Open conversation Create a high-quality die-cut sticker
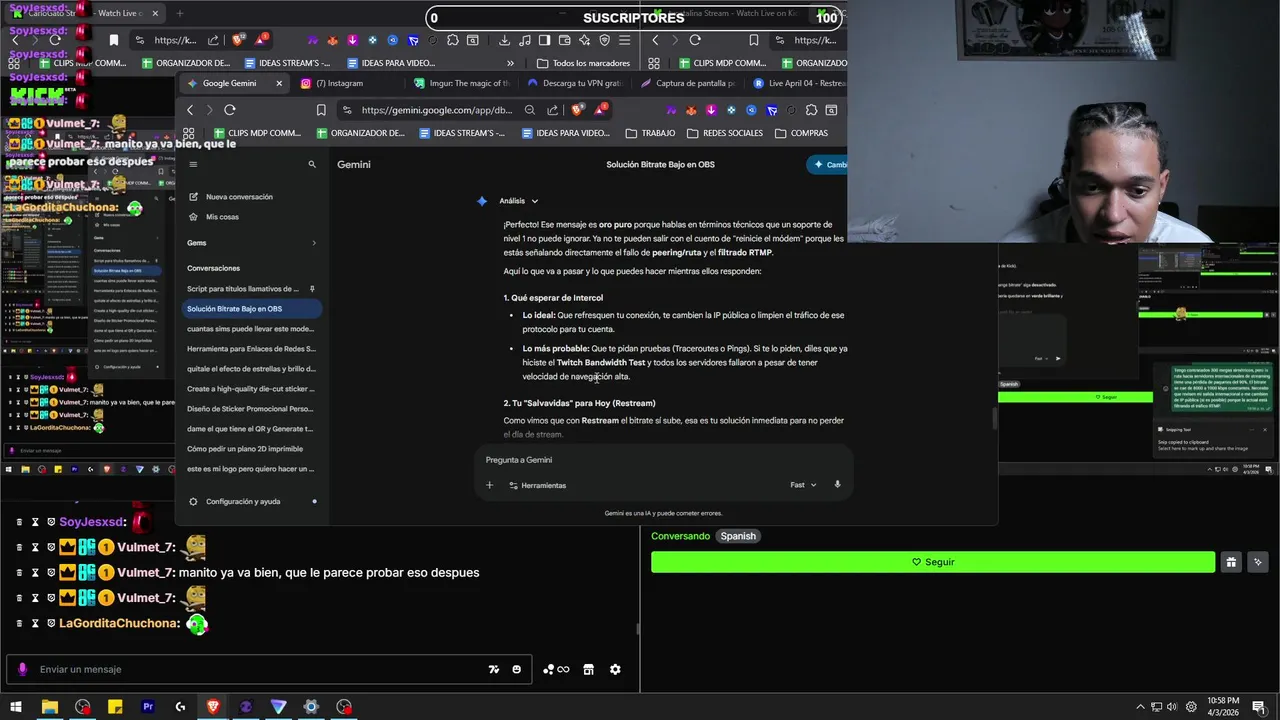1280x720 pixels. 250,389
